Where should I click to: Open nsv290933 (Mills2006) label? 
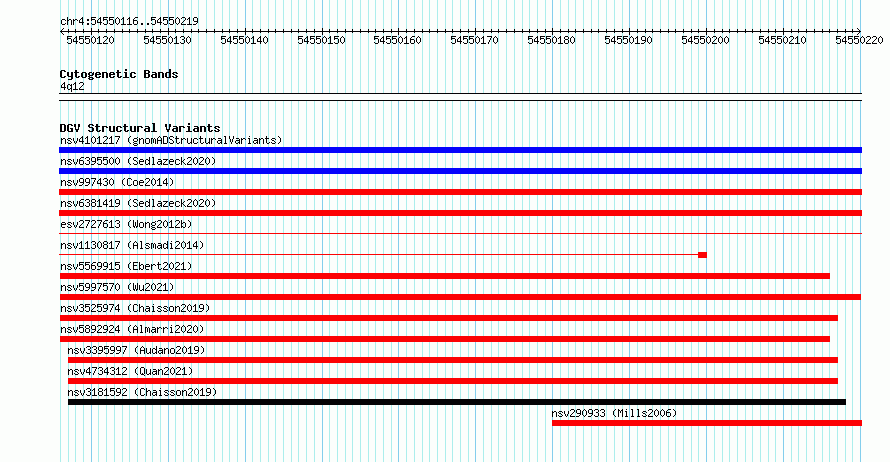point(614,413)
